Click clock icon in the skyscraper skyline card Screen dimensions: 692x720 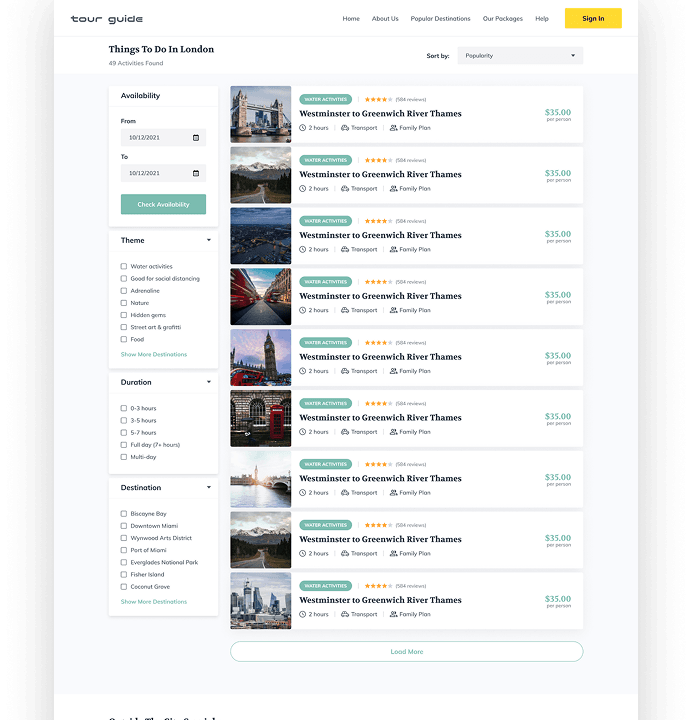tap(303, 614)
